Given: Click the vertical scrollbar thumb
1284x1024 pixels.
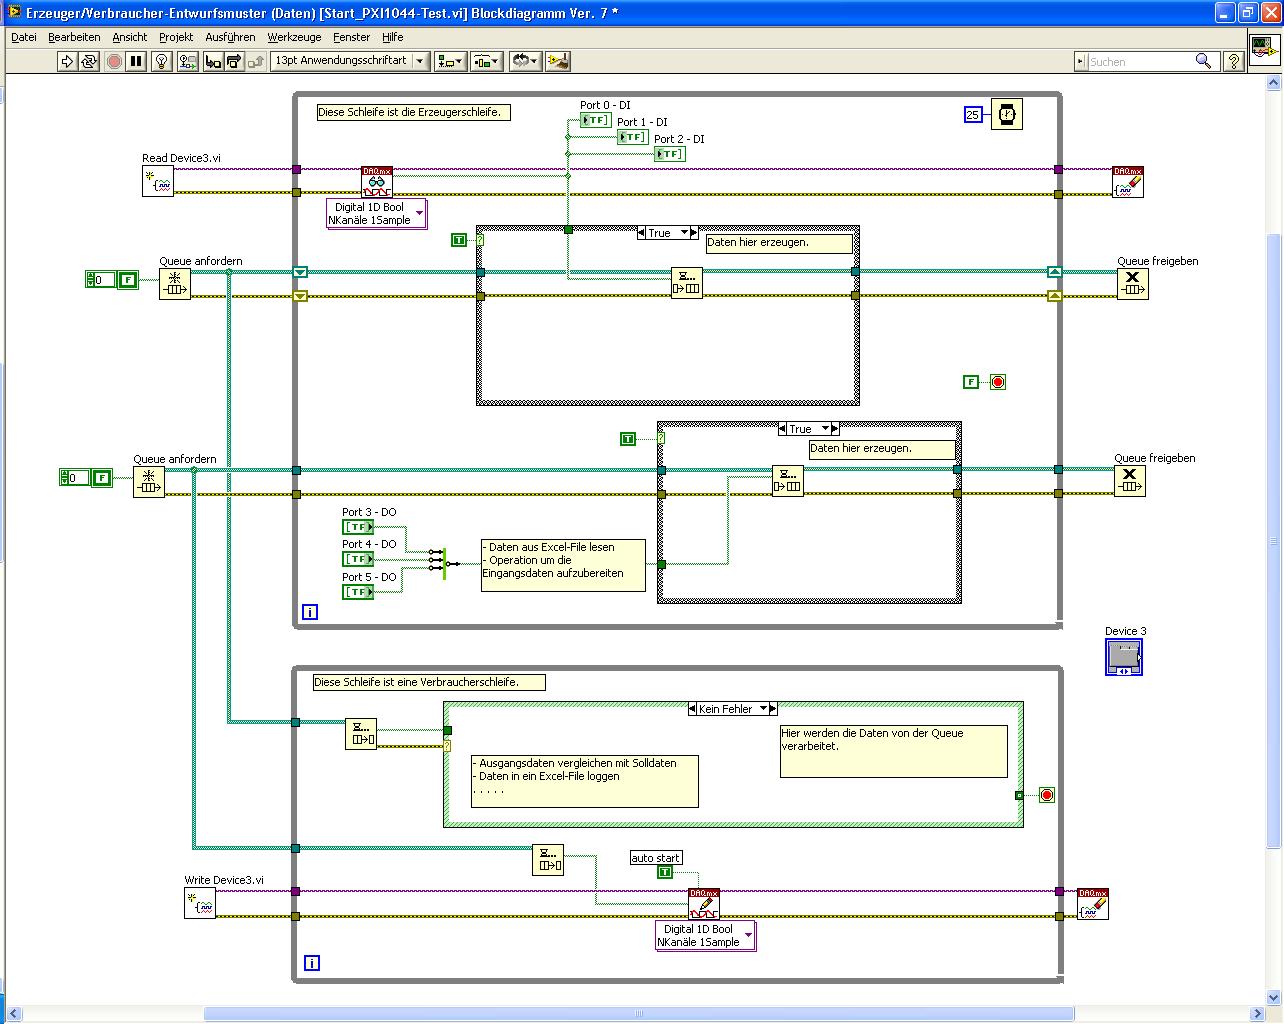Looking at the screenshot, I should [1275, 540].
